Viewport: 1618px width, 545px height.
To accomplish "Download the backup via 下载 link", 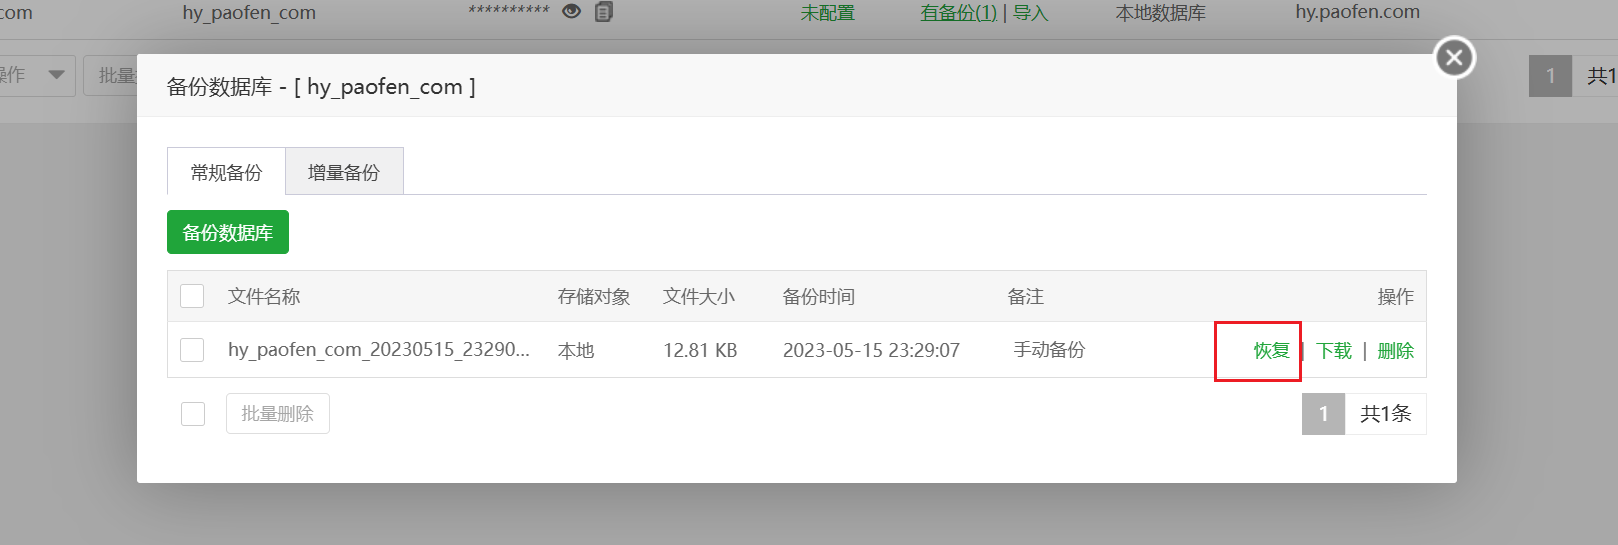I will click(1334, 351).
